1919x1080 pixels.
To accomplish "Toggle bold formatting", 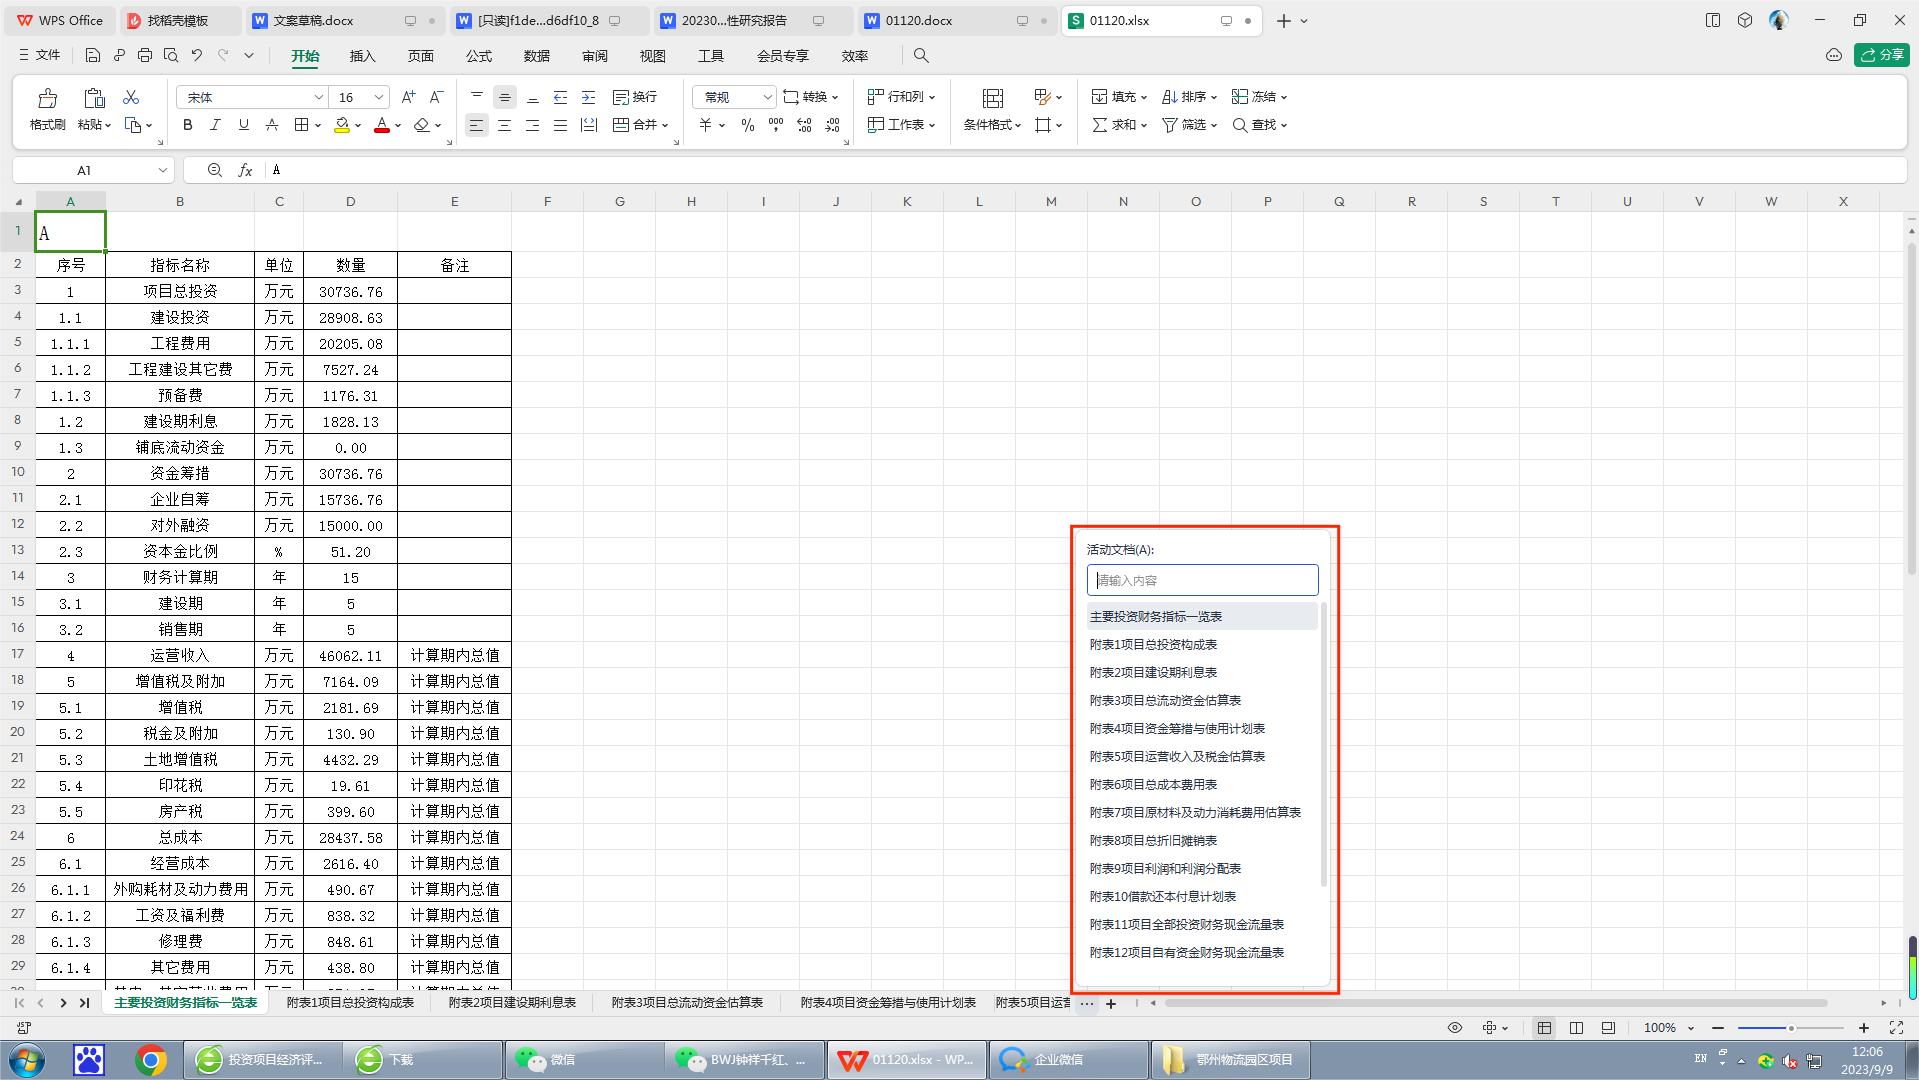I will 187,125.
